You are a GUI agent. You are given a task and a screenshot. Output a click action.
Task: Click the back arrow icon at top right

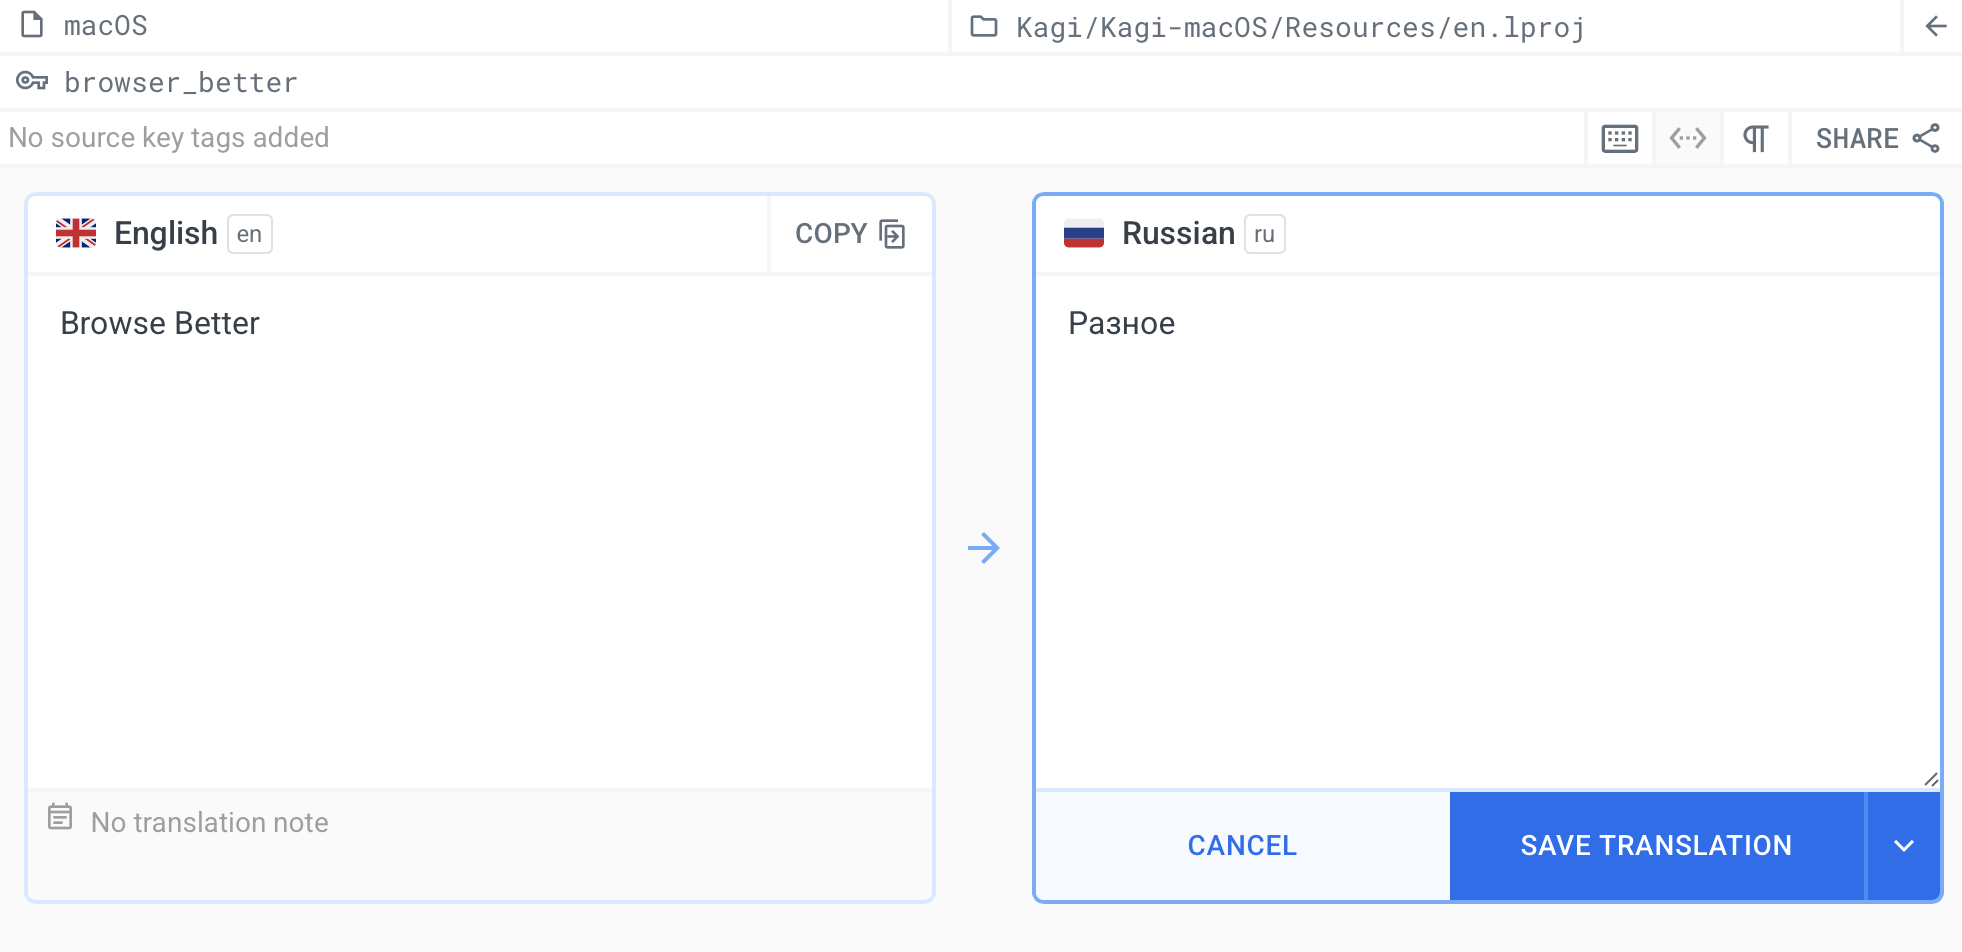(x=1935, y=26)
